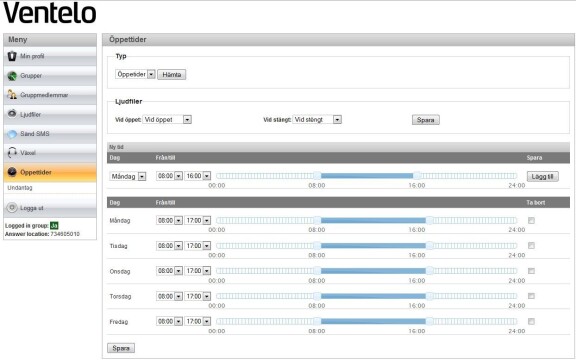Click the Min profil icon
576x360 pixels.
[12, 56]
